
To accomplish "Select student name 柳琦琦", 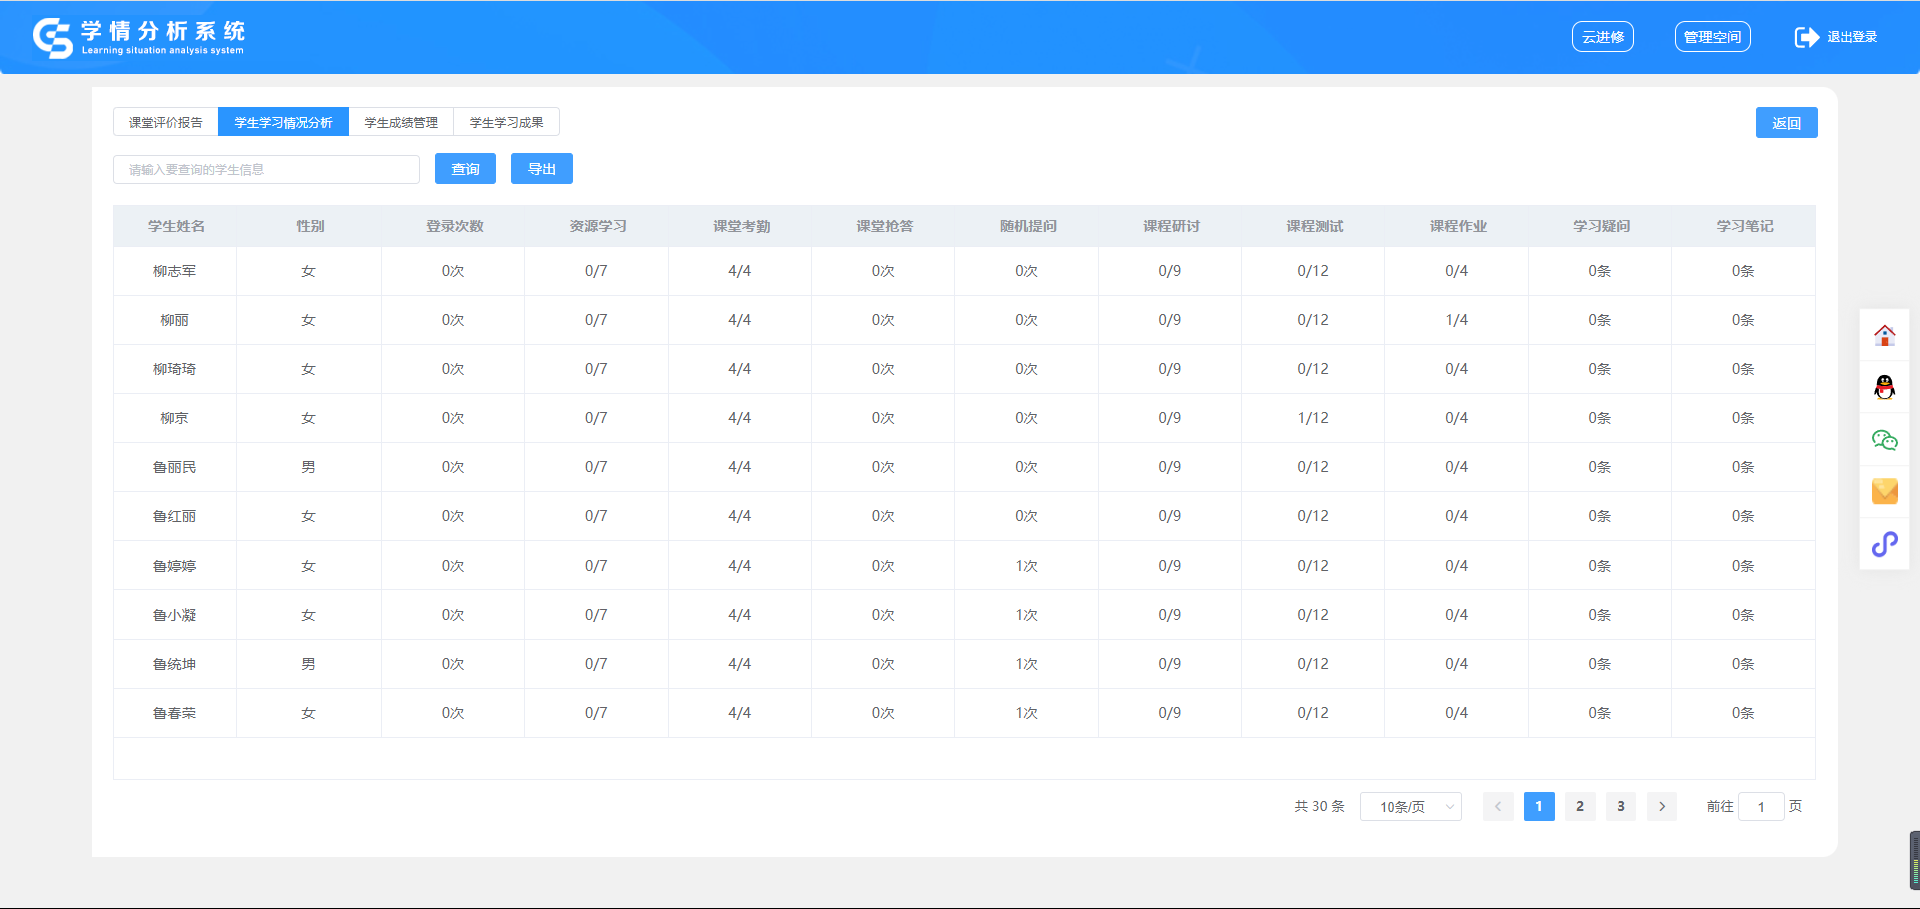I will tap(174, 369).
